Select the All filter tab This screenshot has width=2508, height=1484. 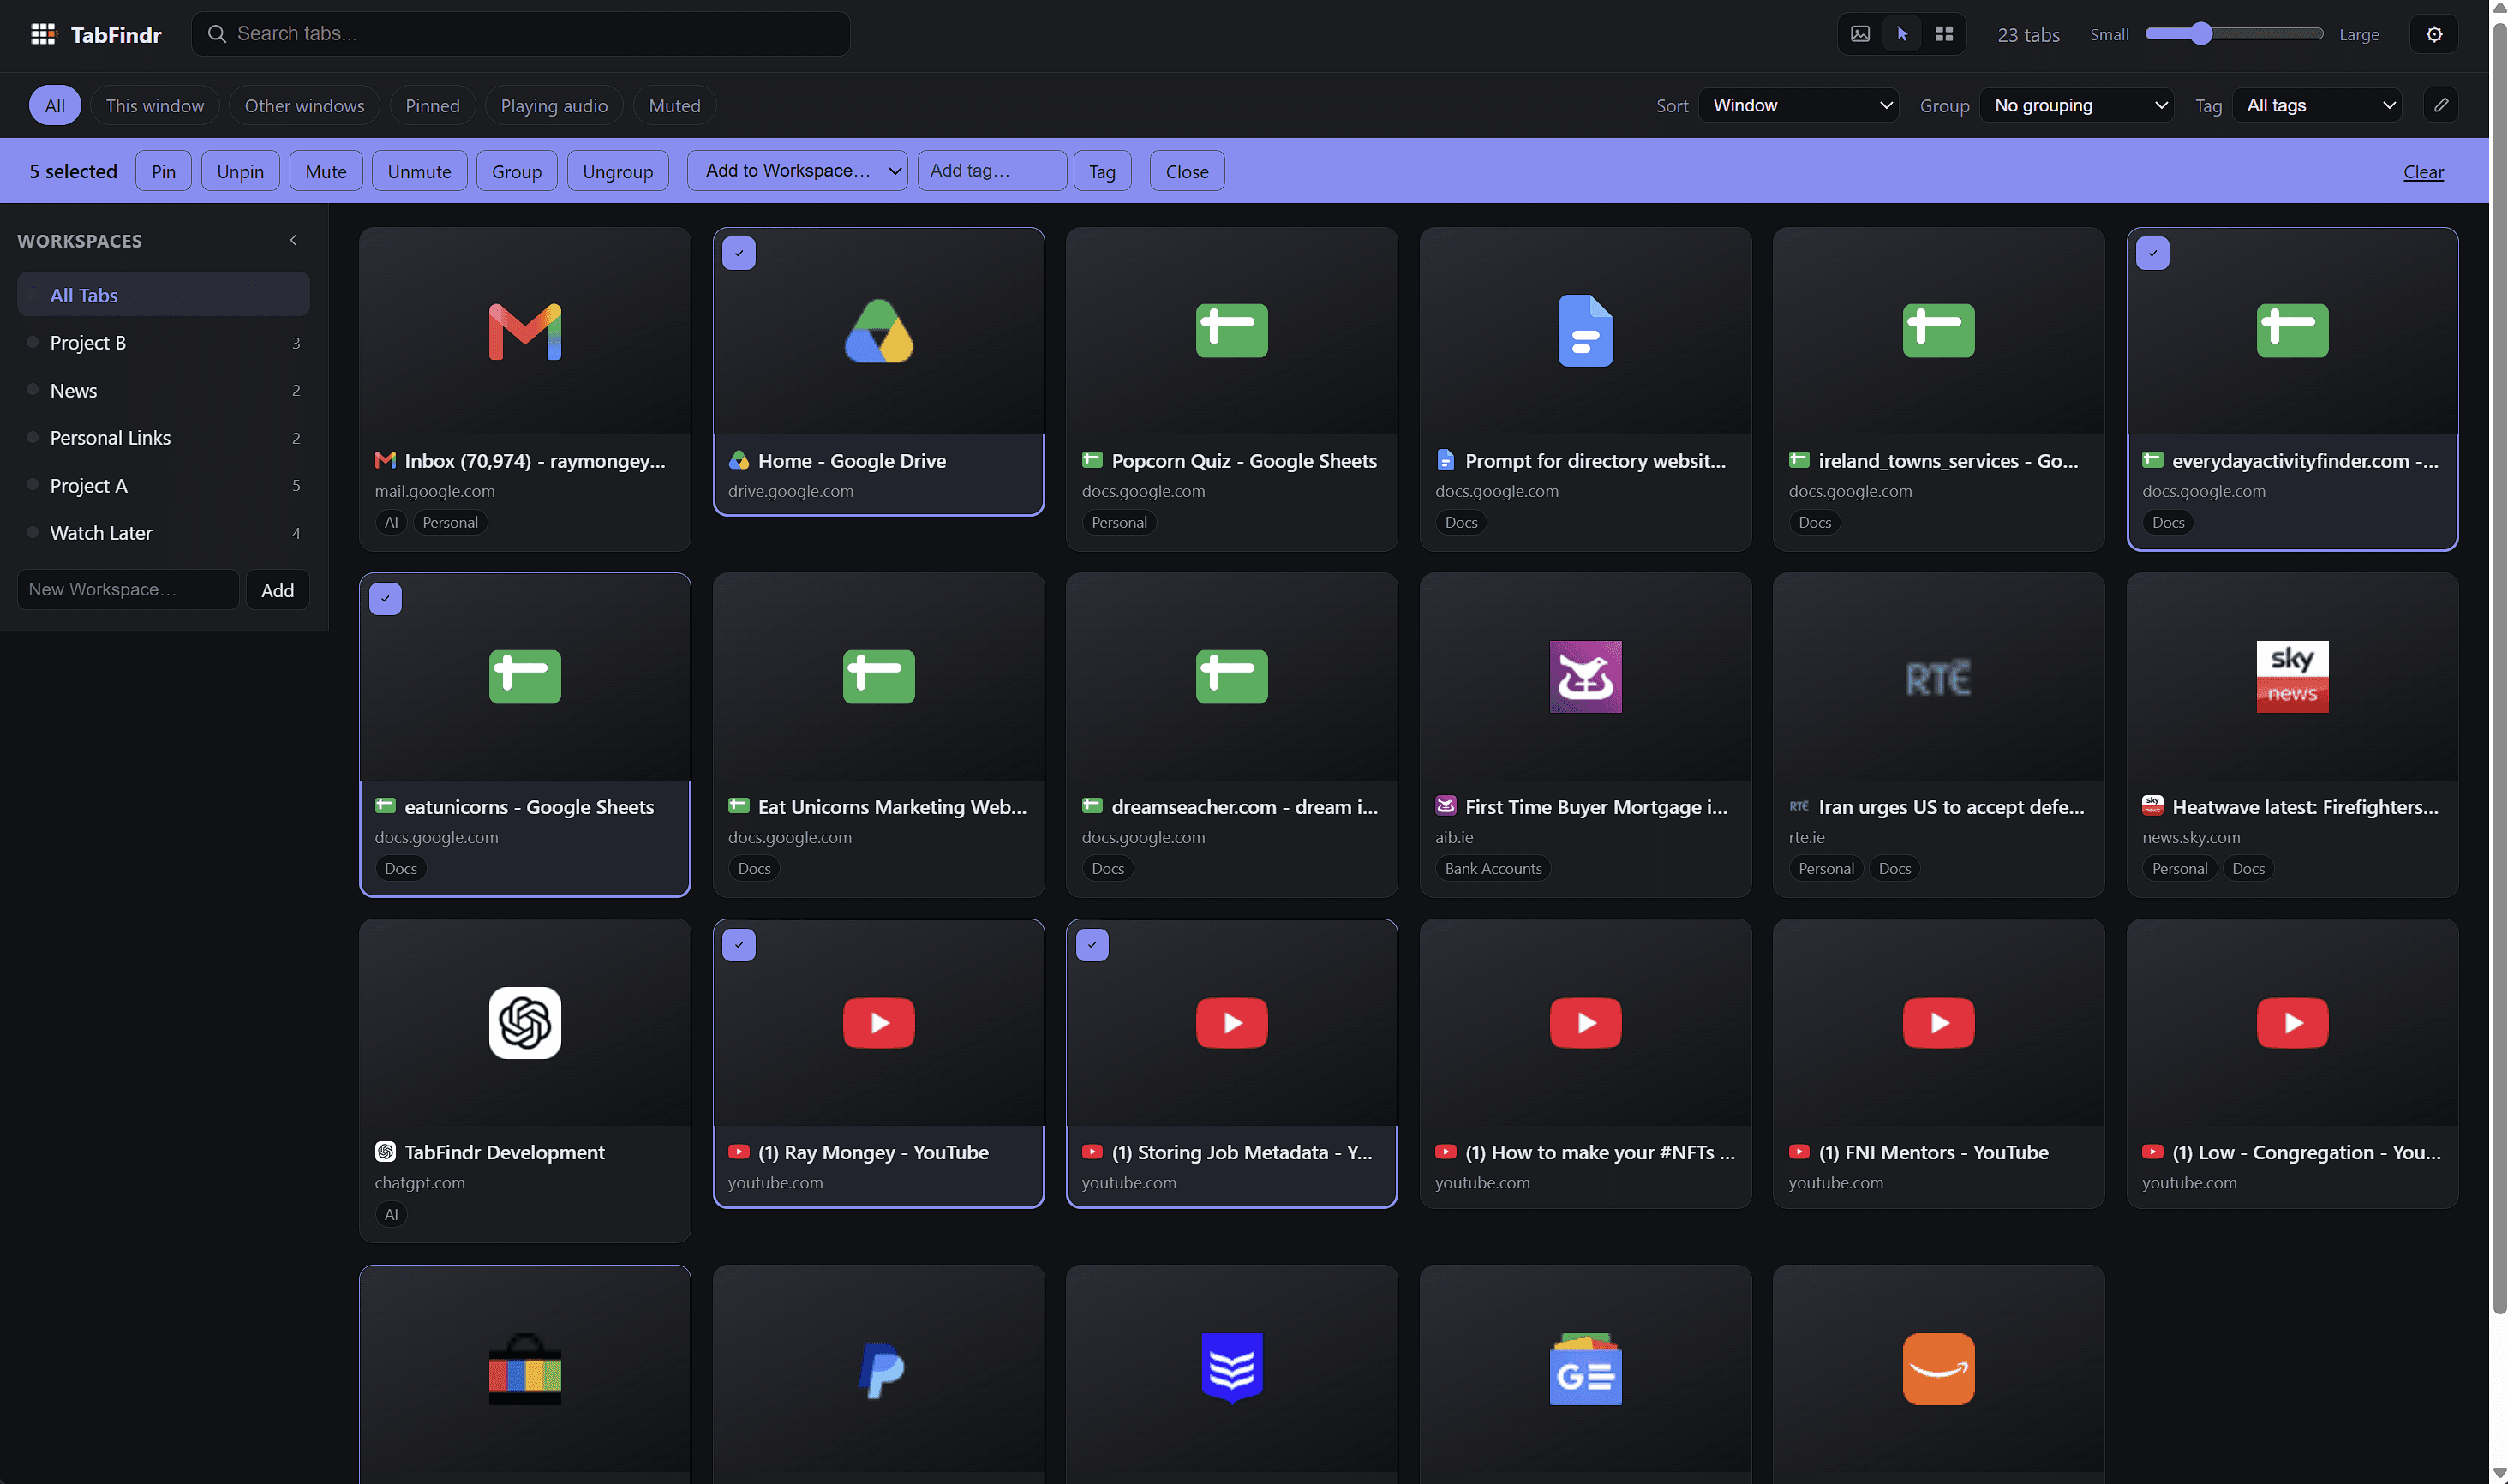tap(55, 105)
